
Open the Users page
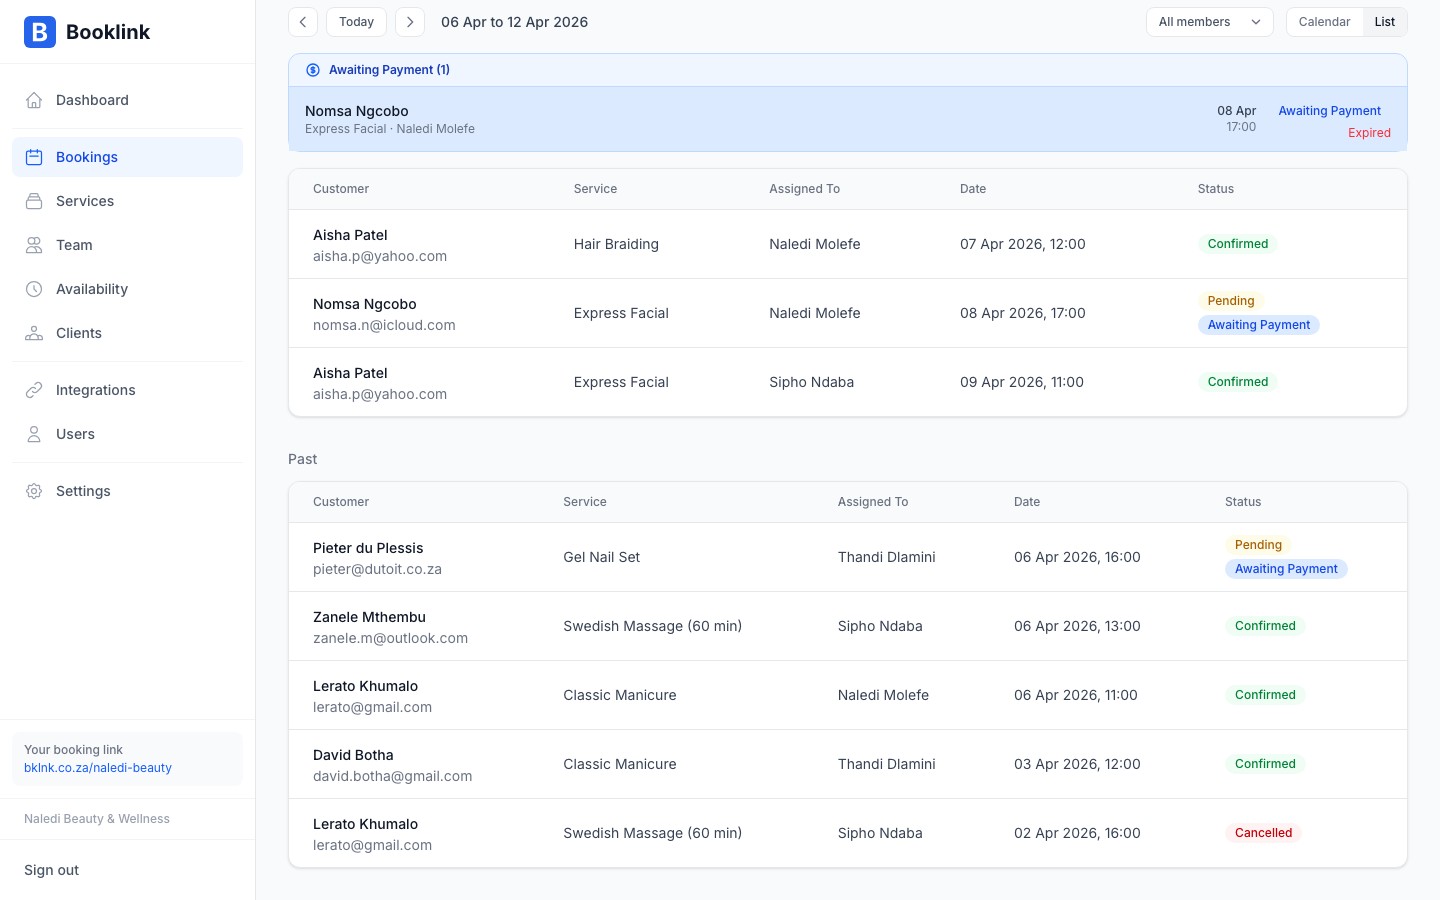point(75,434)
